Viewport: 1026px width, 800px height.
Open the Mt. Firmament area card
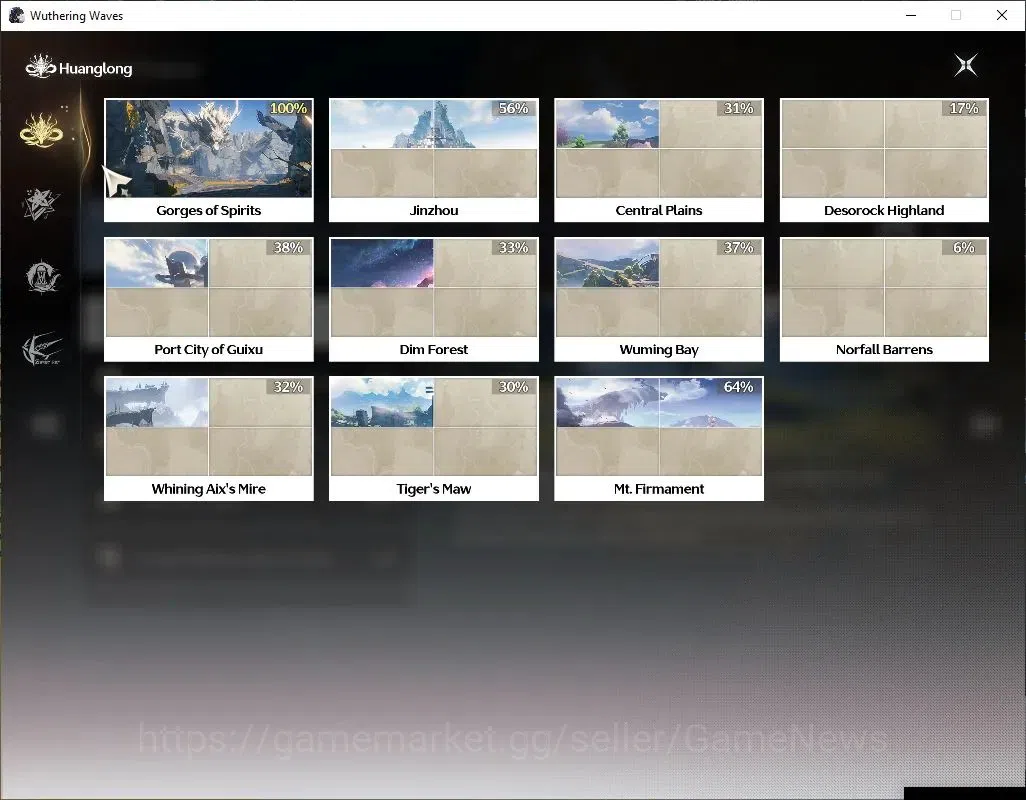pyautogui.click(x=659, y=439)
